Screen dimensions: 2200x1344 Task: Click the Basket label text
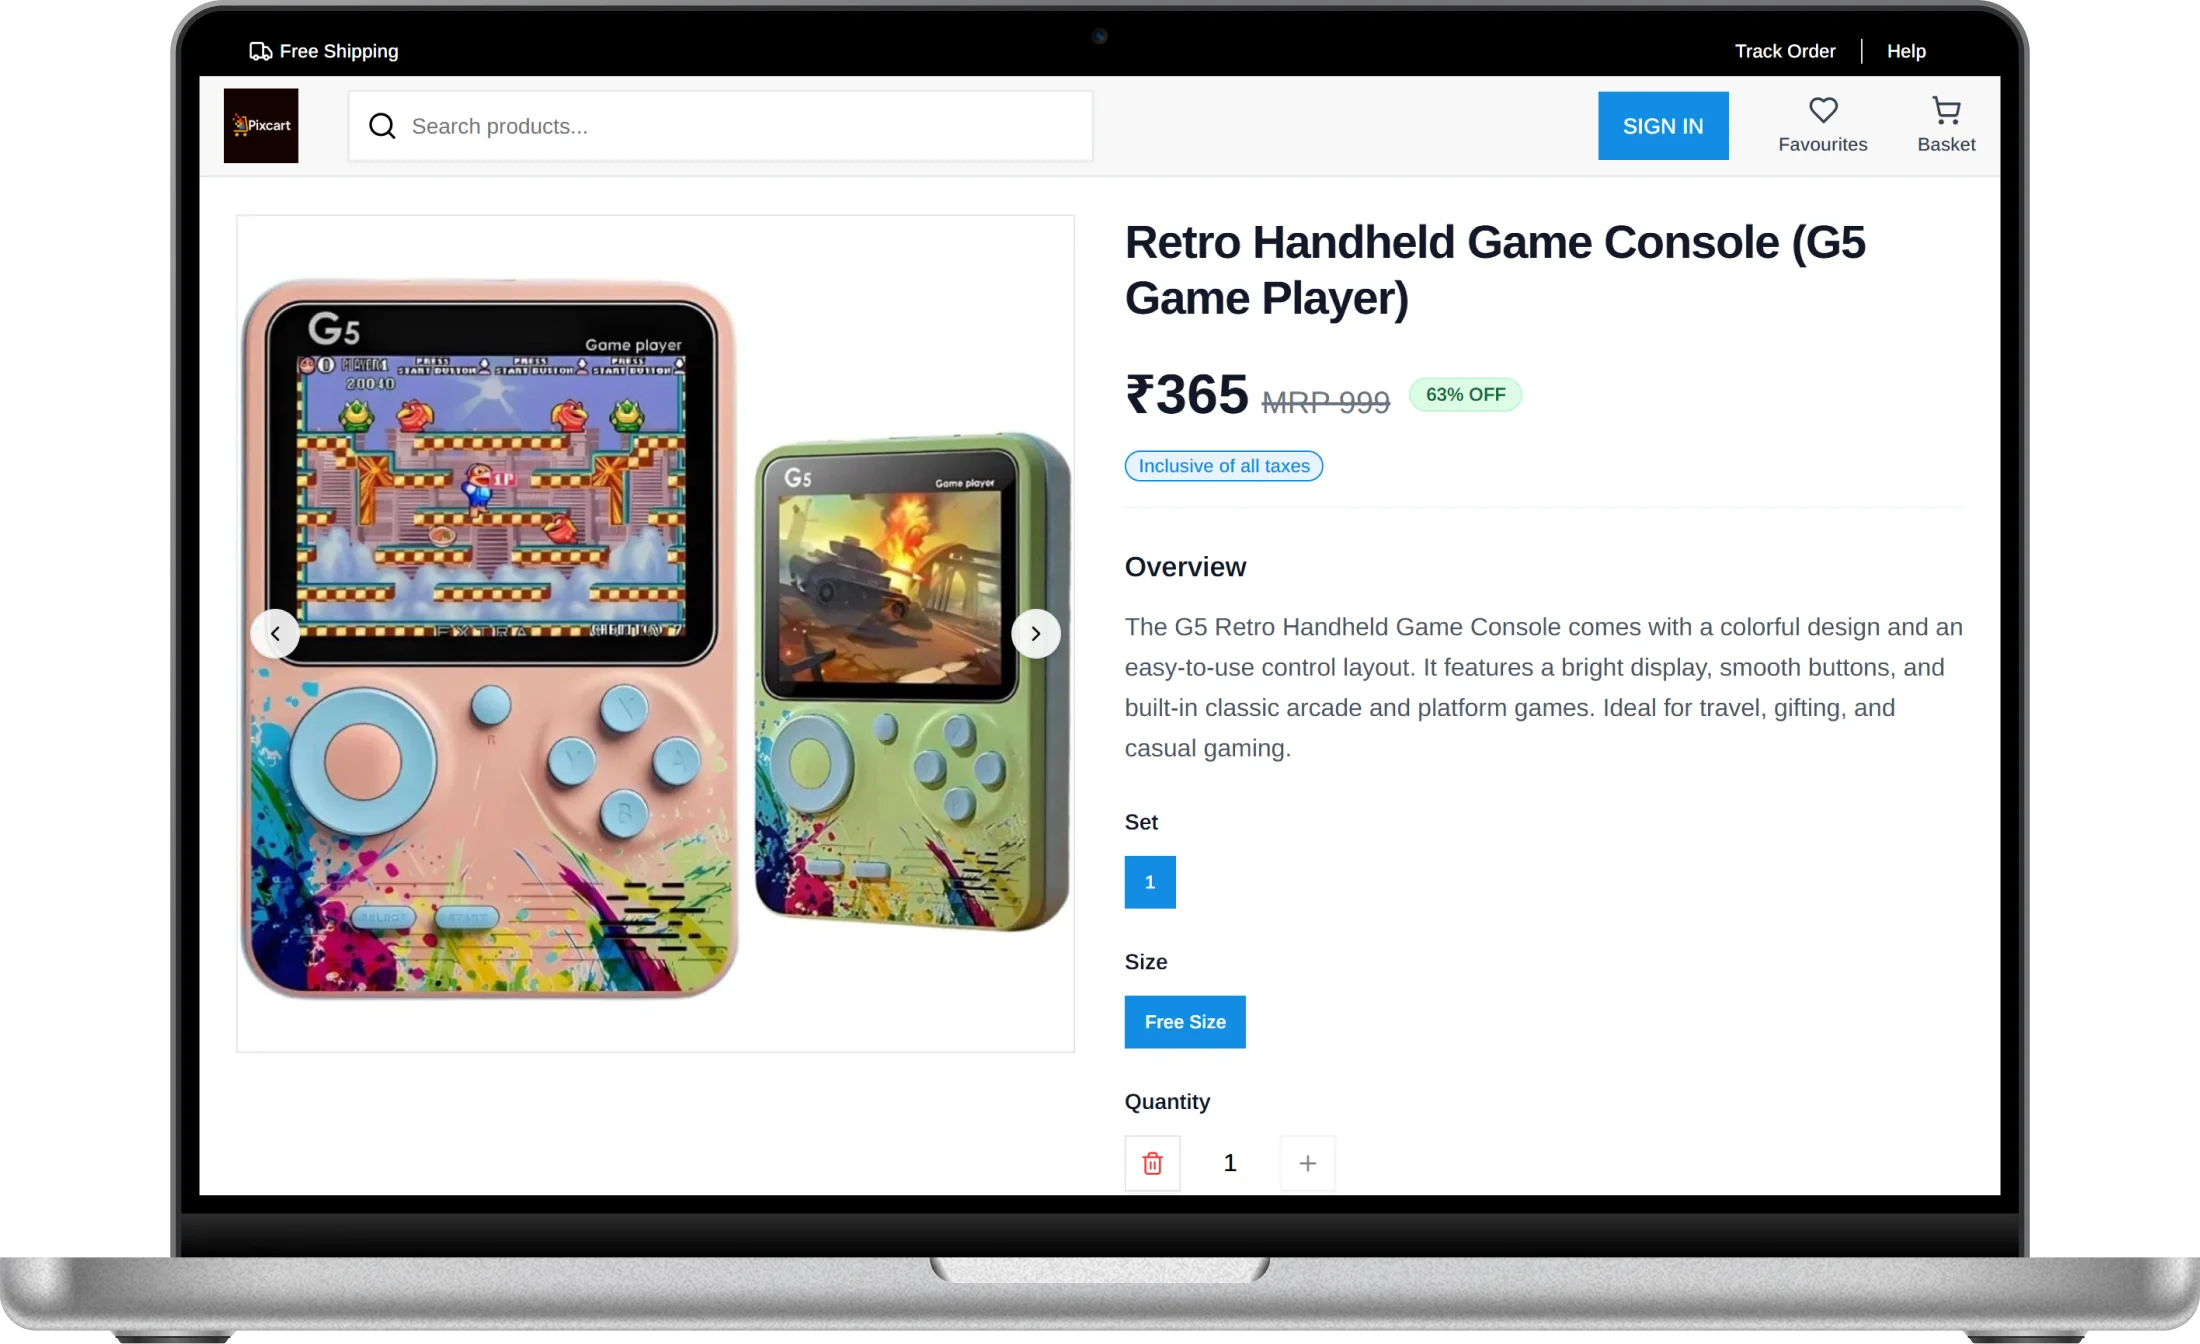click(x=1946, y=145)
